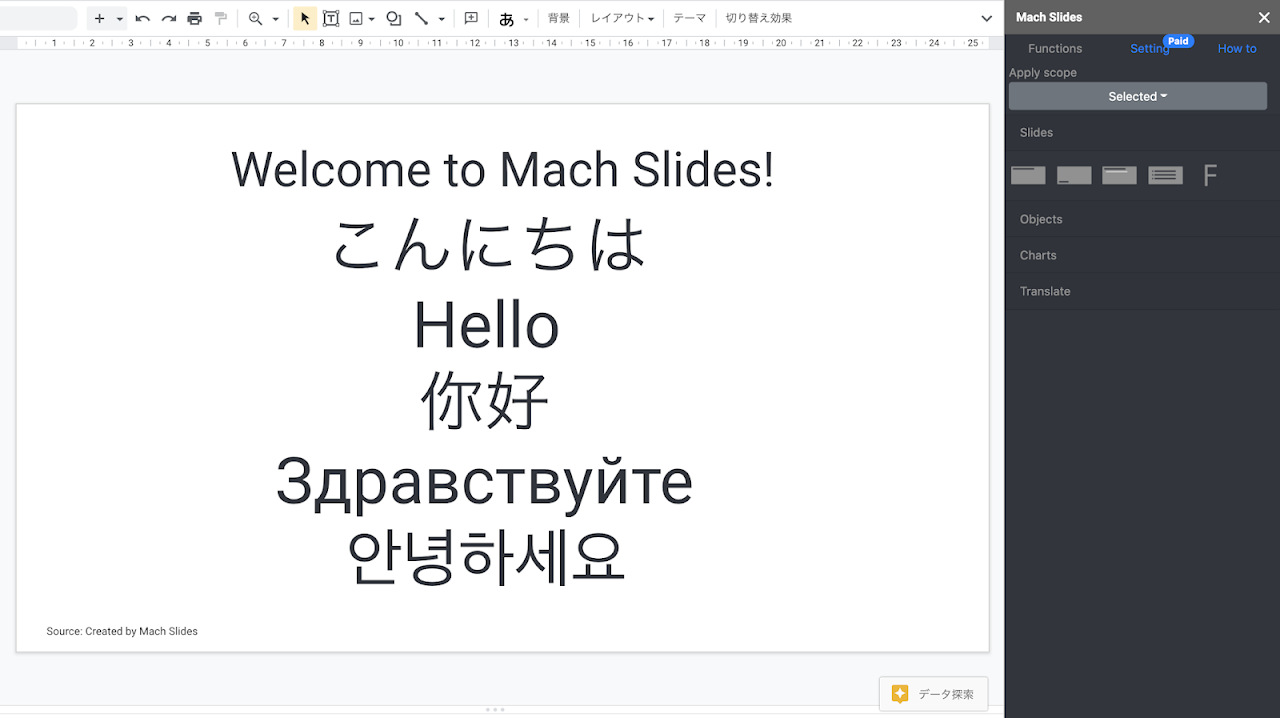Expand the Translate section
The image size is (1280, 718).
pos(1142,291)
